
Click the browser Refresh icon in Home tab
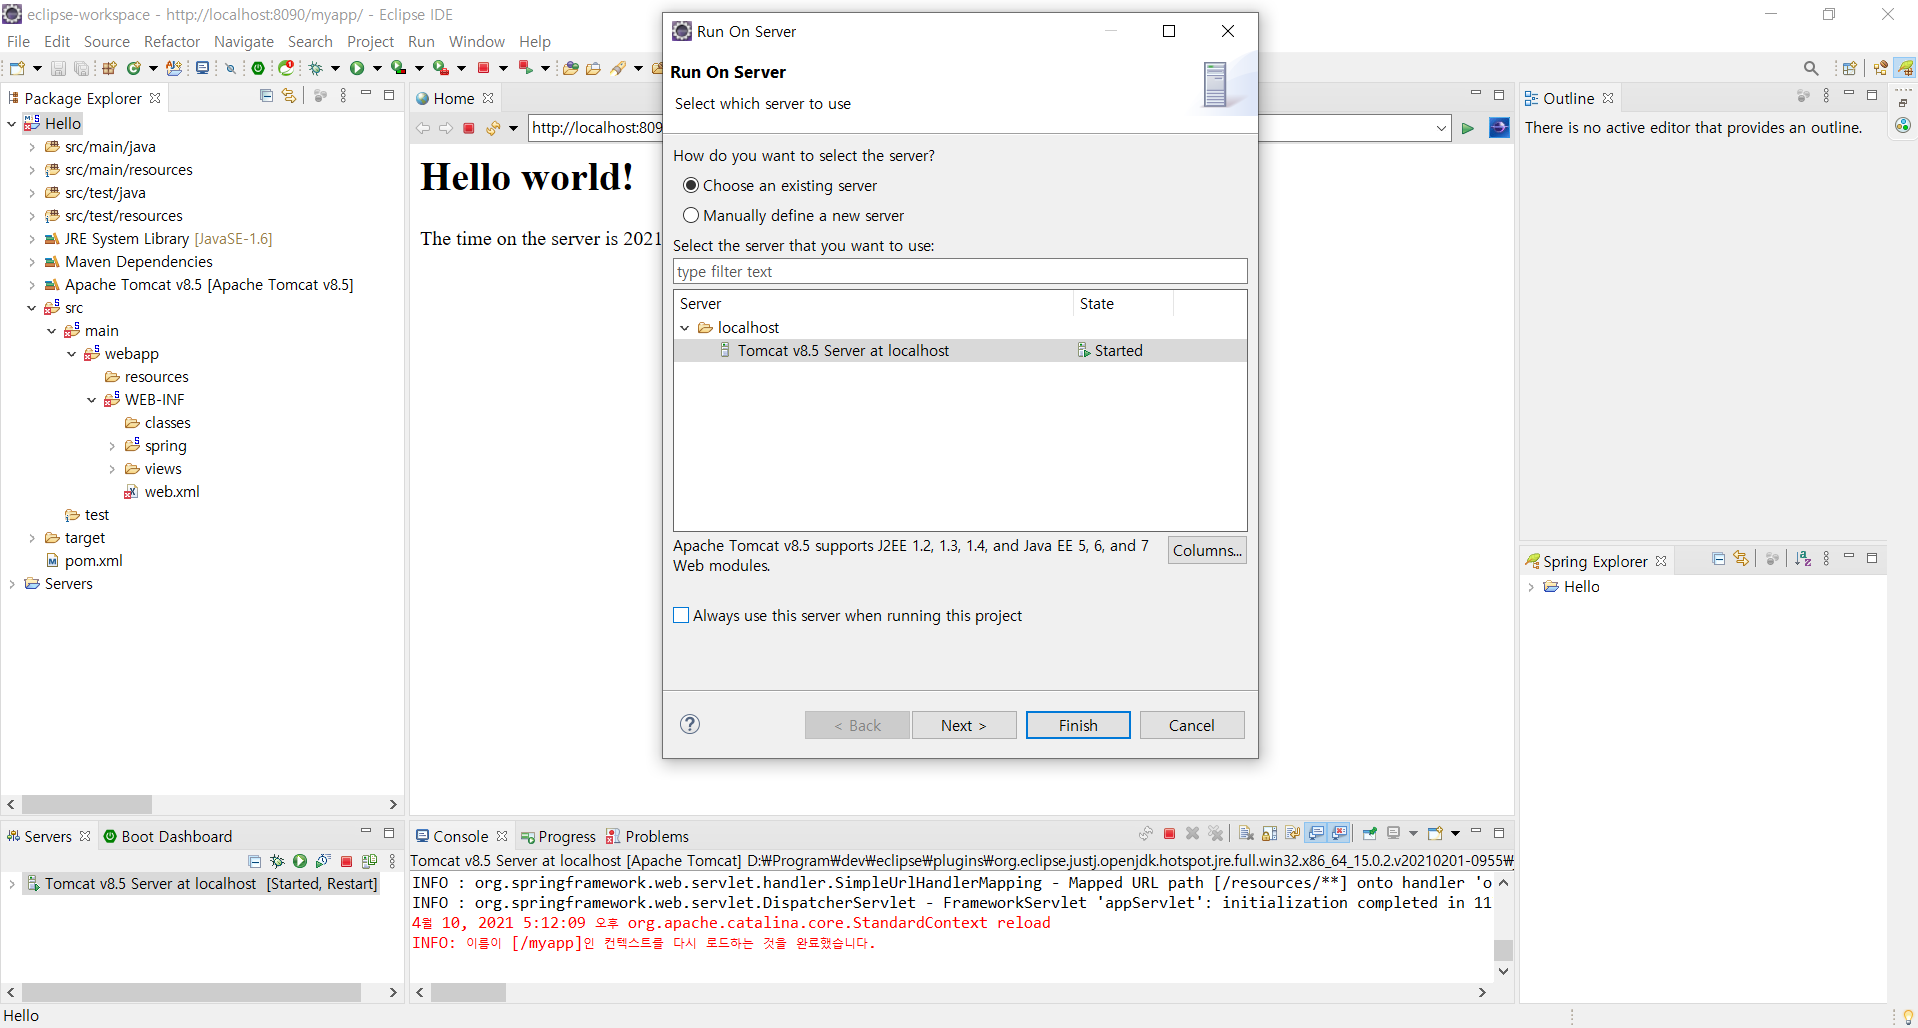493,128
